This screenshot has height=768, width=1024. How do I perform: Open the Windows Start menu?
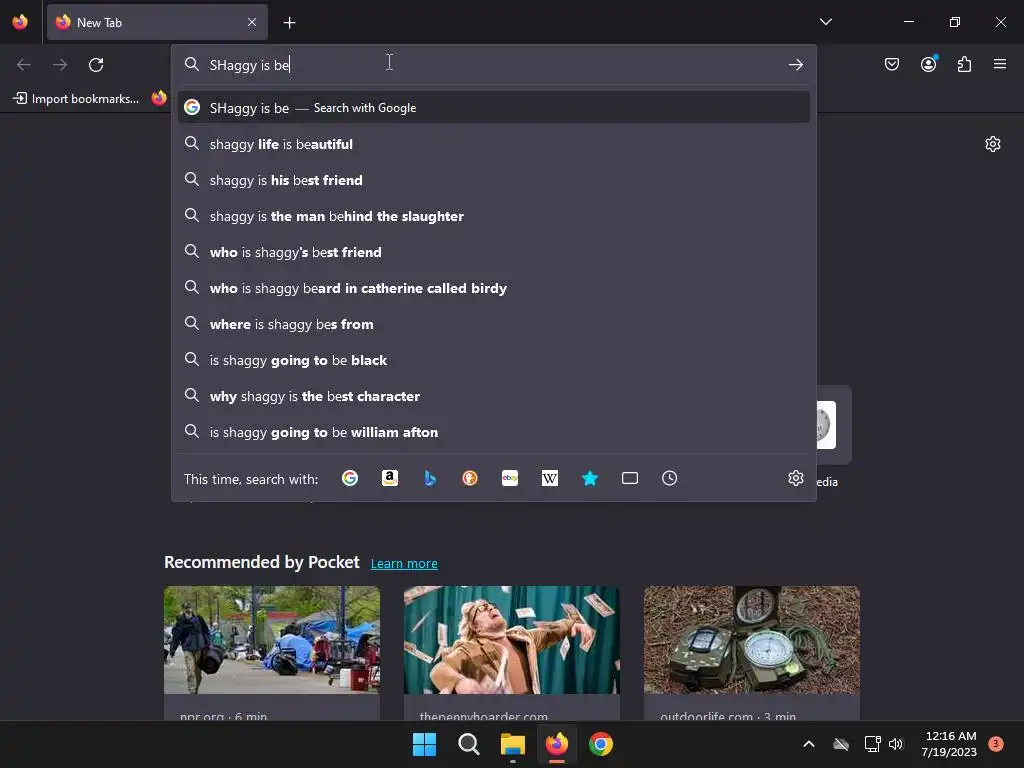424,744
